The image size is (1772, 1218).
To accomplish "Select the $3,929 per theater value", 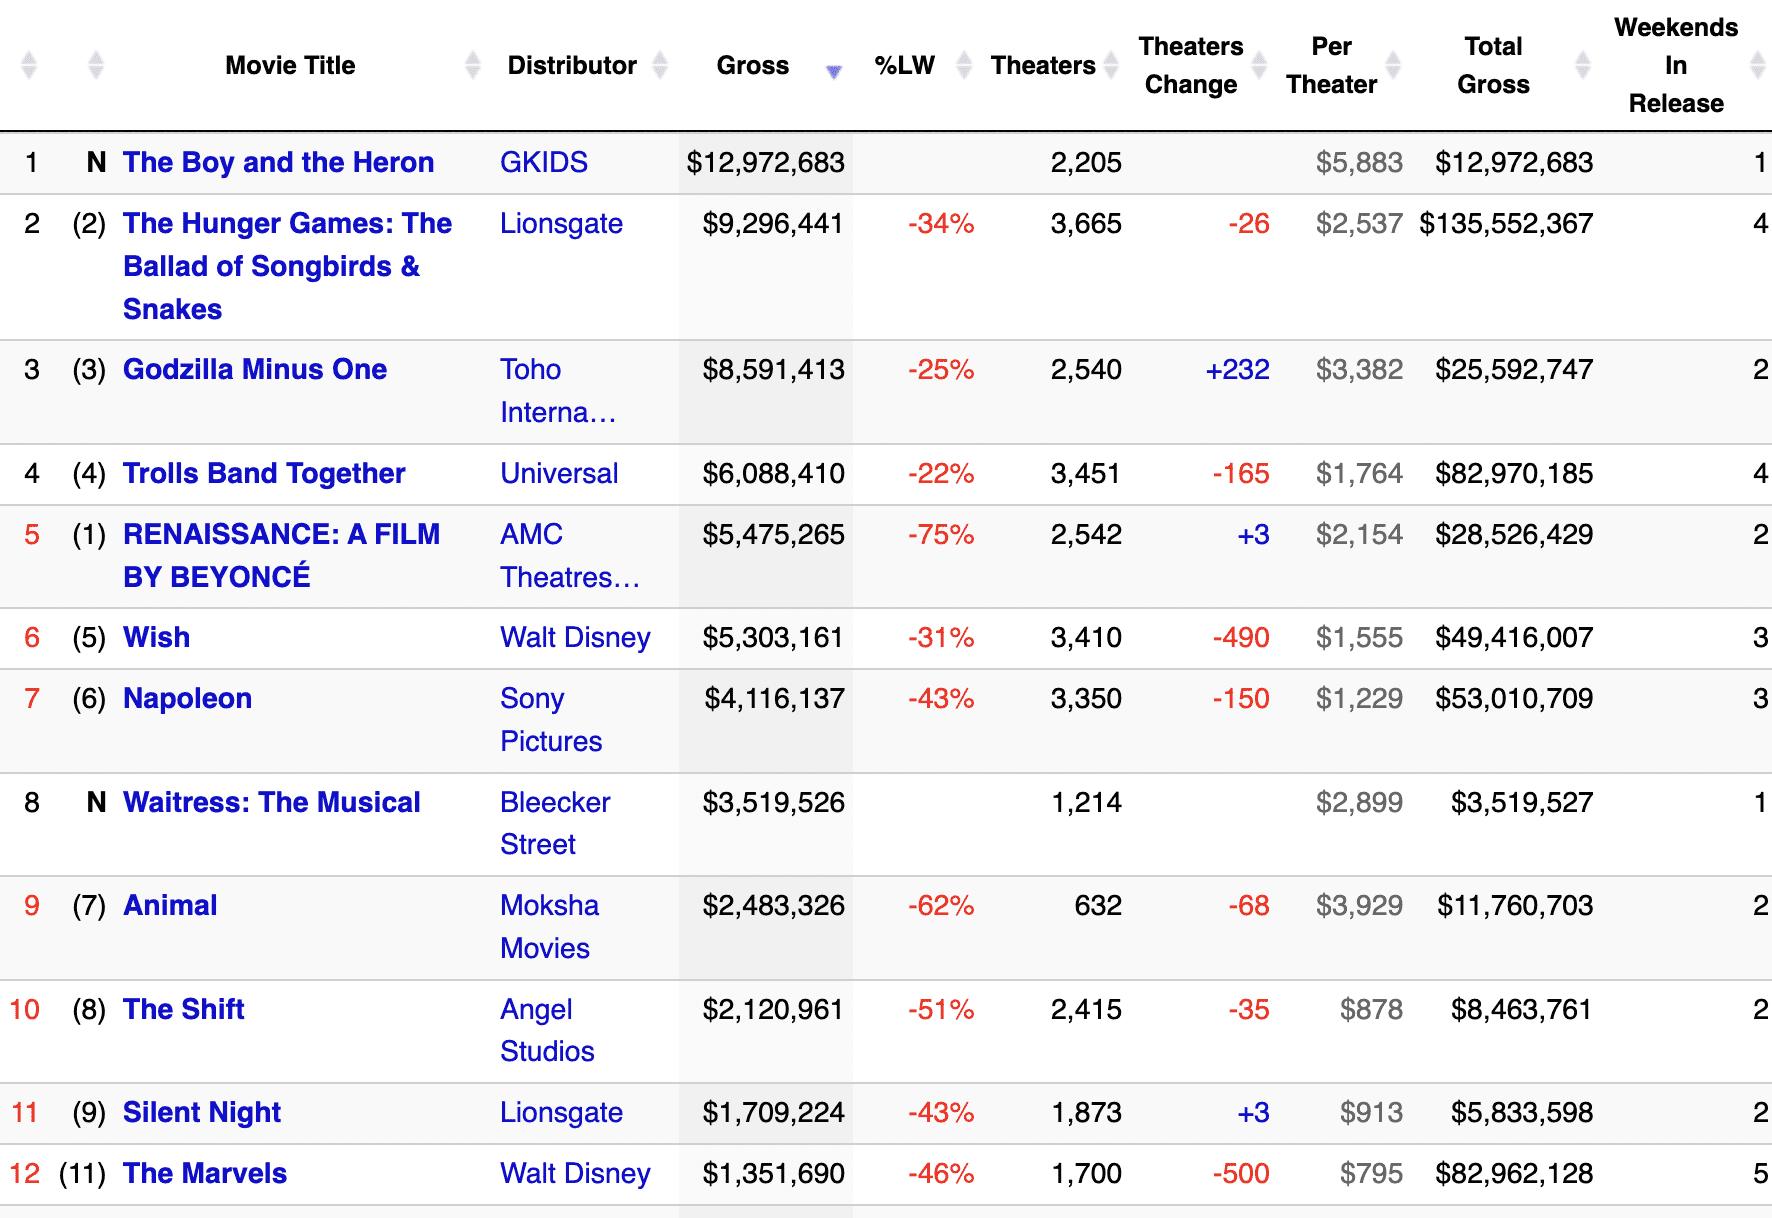I will point(1359,905).
